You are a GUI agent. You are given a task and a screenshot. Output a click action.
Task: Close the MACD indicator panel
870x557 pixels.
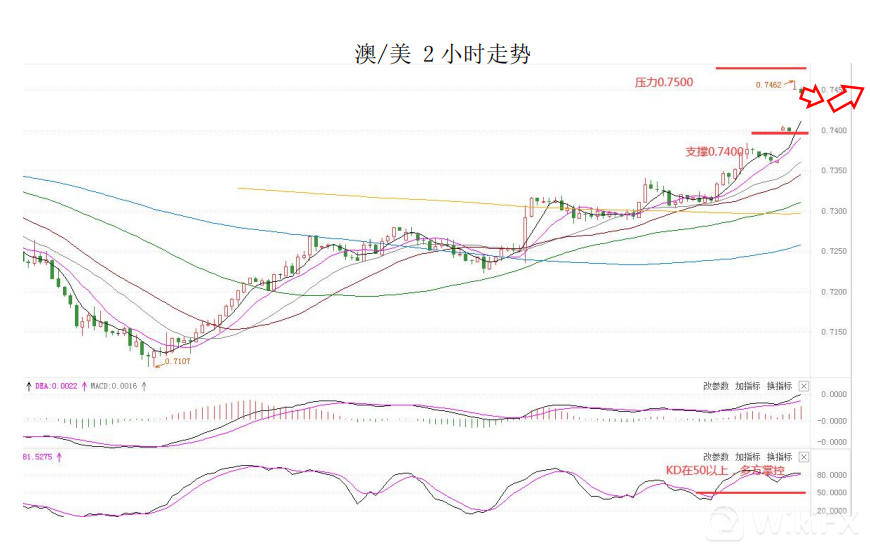(803, 387)
